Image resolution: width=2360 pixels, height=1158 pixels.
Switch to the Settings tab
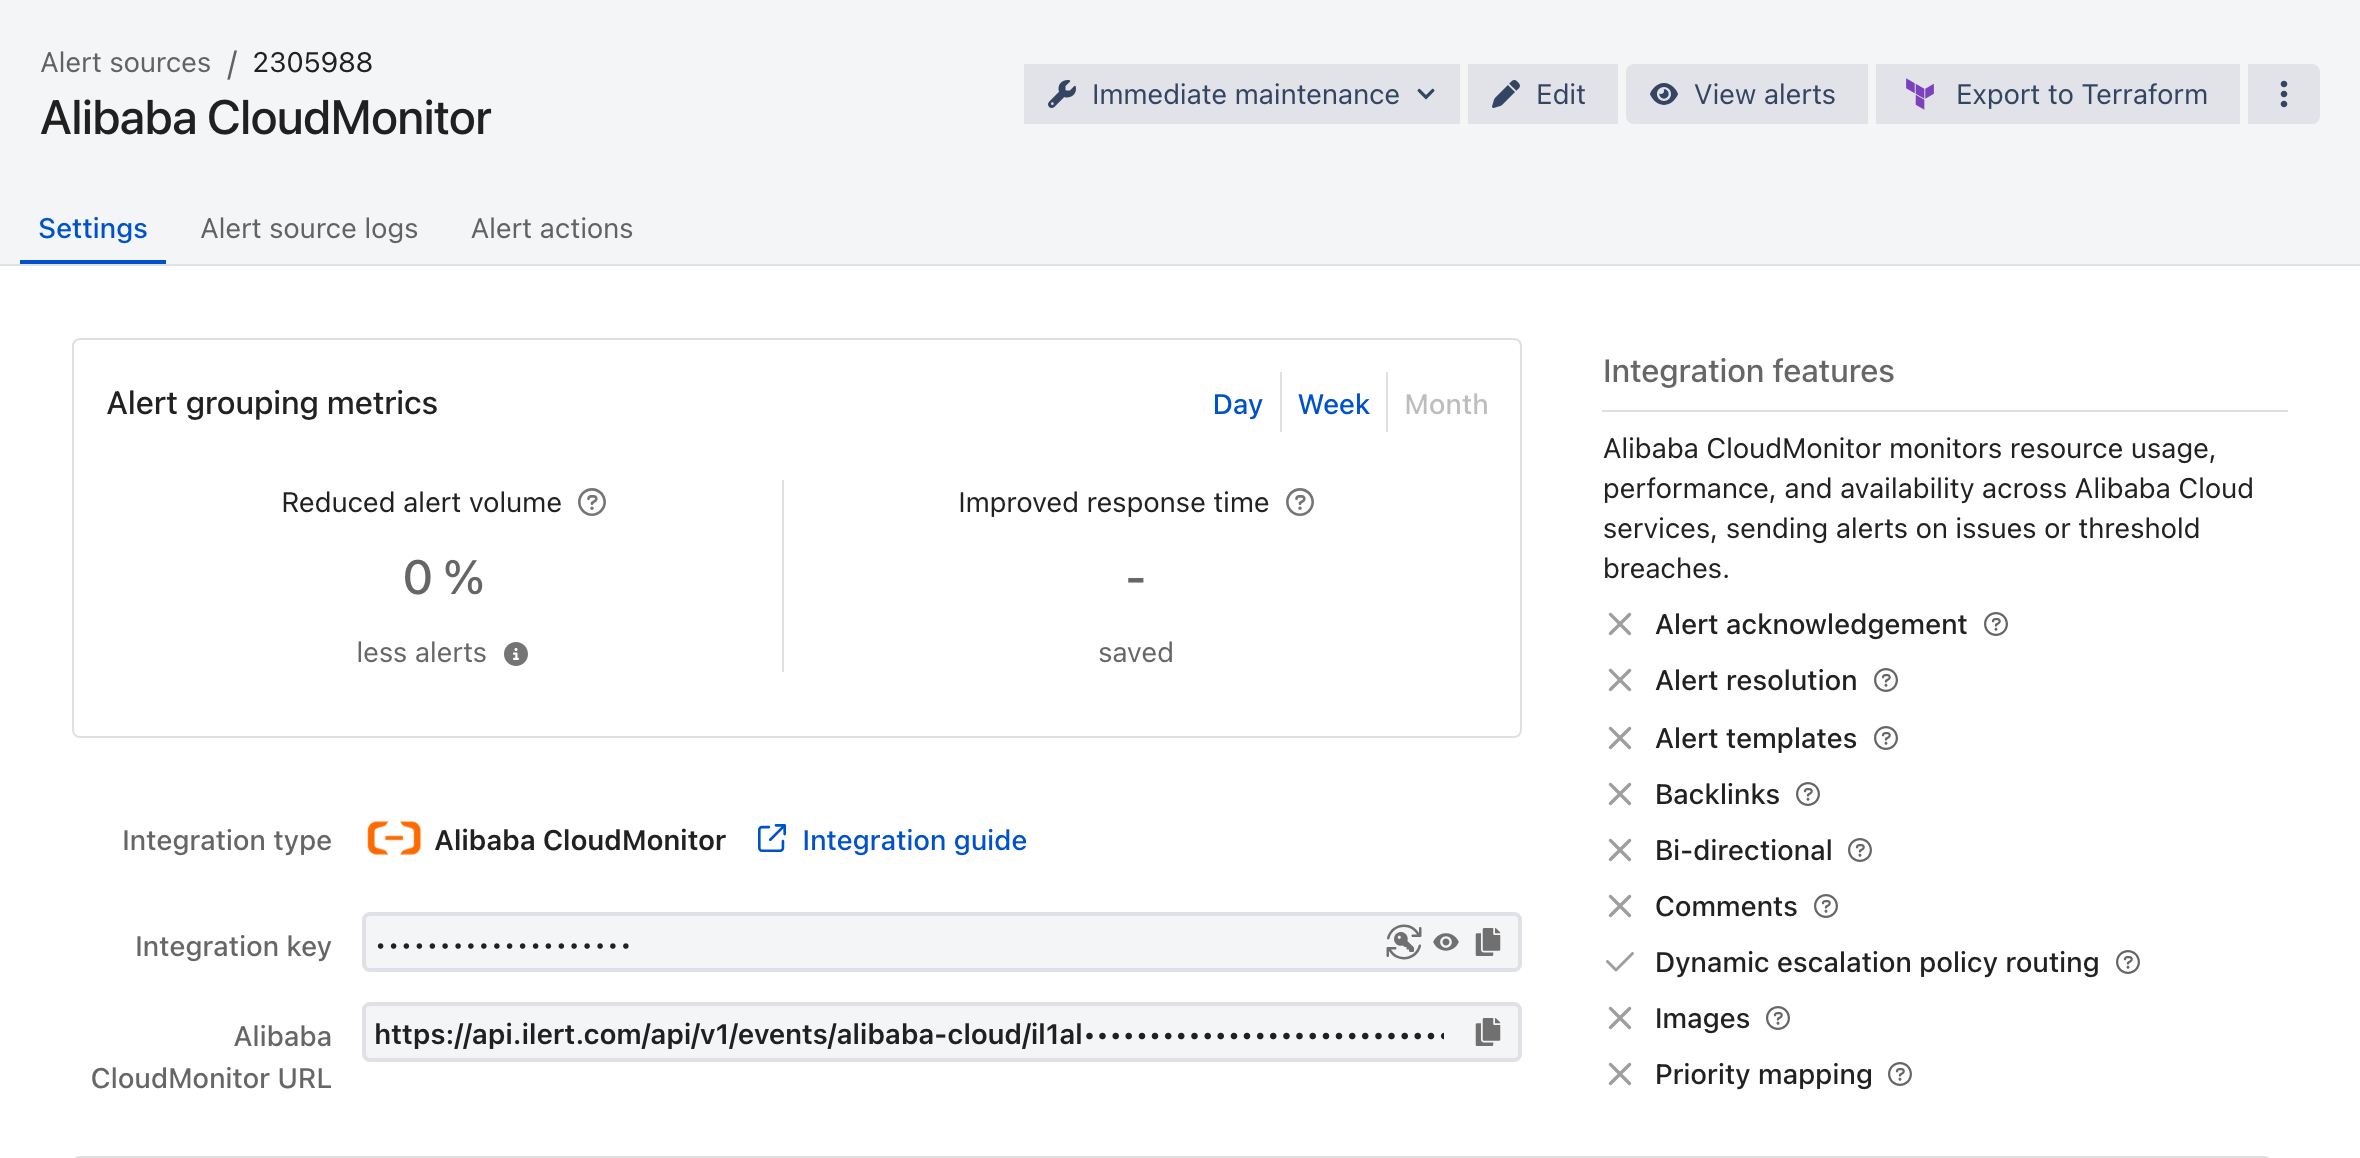pos(93,229)
